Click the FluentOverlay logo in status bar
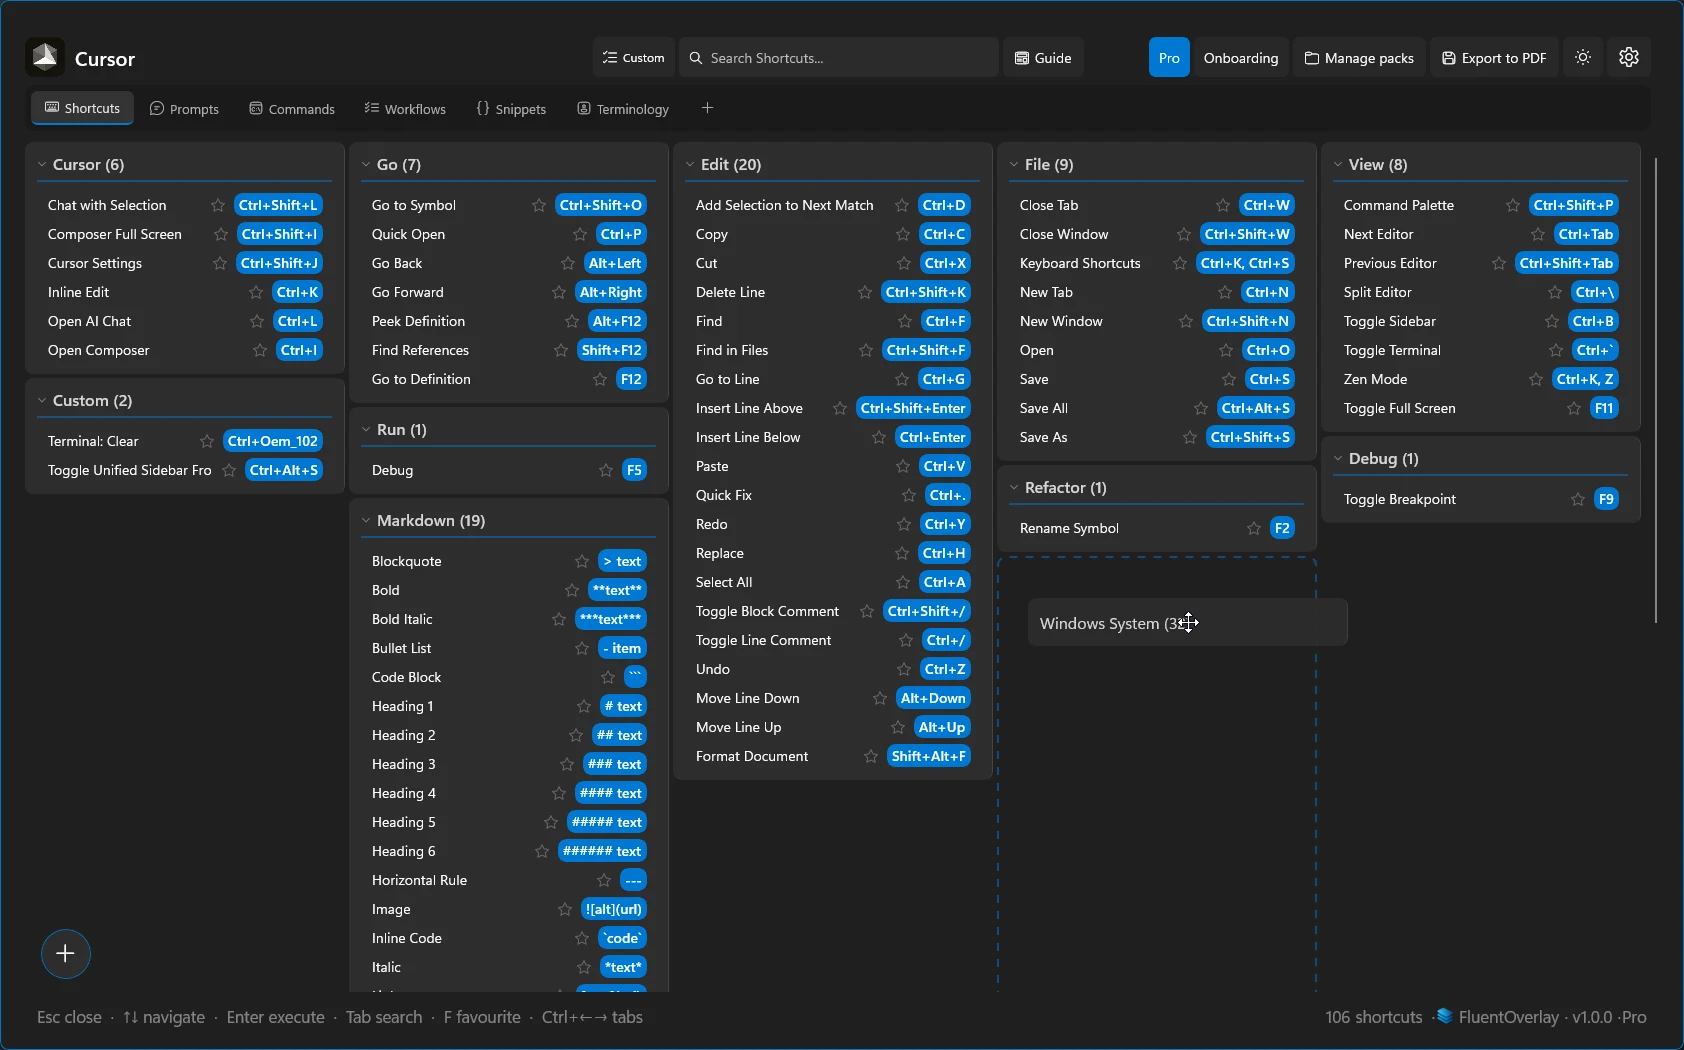This screenshot has width=1684, height=1050. 1444,1017
